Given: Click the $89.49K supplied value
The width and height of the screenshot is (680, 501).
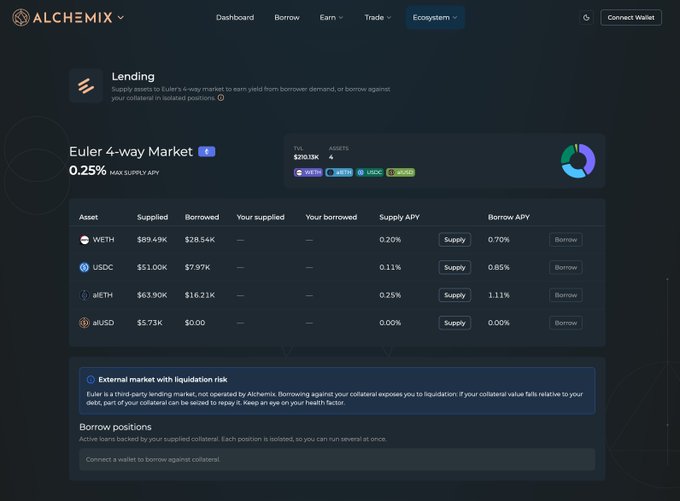Looking at the screenshot, I should point(152,240).
